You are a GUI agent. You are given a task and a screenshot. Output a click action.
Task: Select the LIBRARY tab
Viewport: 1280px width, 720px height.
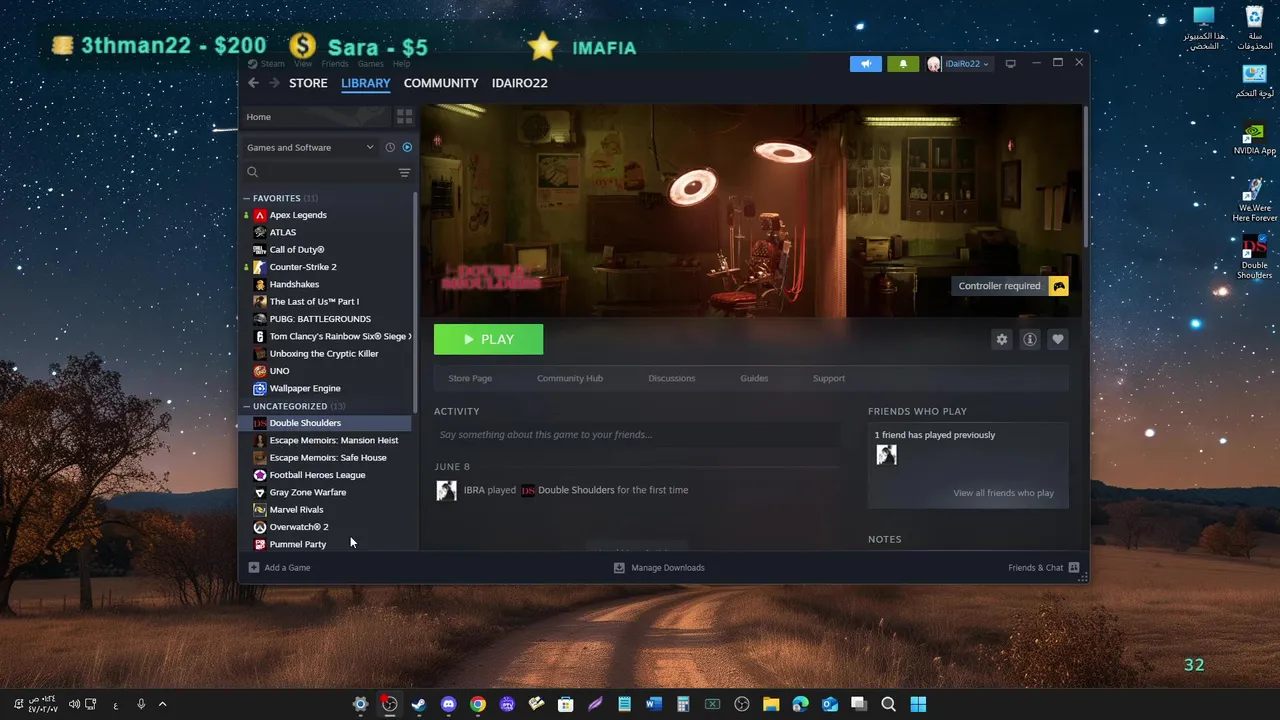click(365, 83)
